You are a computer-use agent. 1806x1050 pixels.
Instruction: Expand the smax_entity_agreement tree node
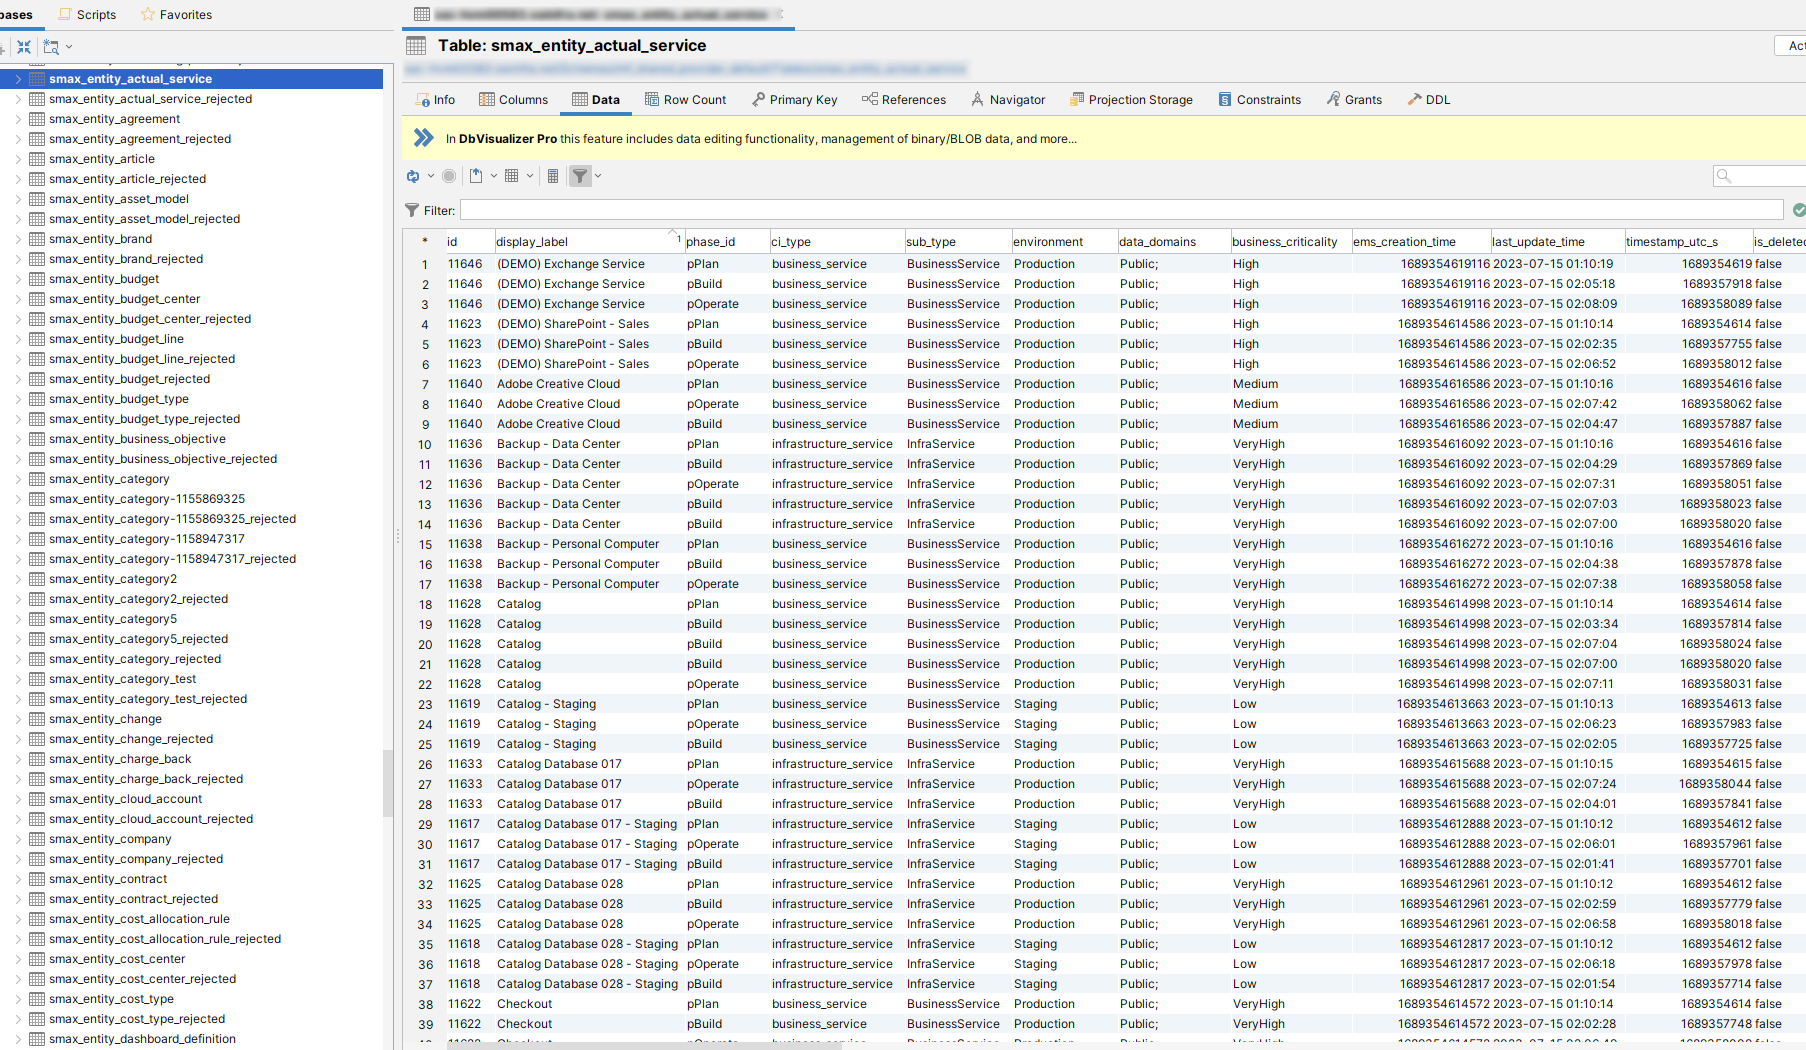20,118
